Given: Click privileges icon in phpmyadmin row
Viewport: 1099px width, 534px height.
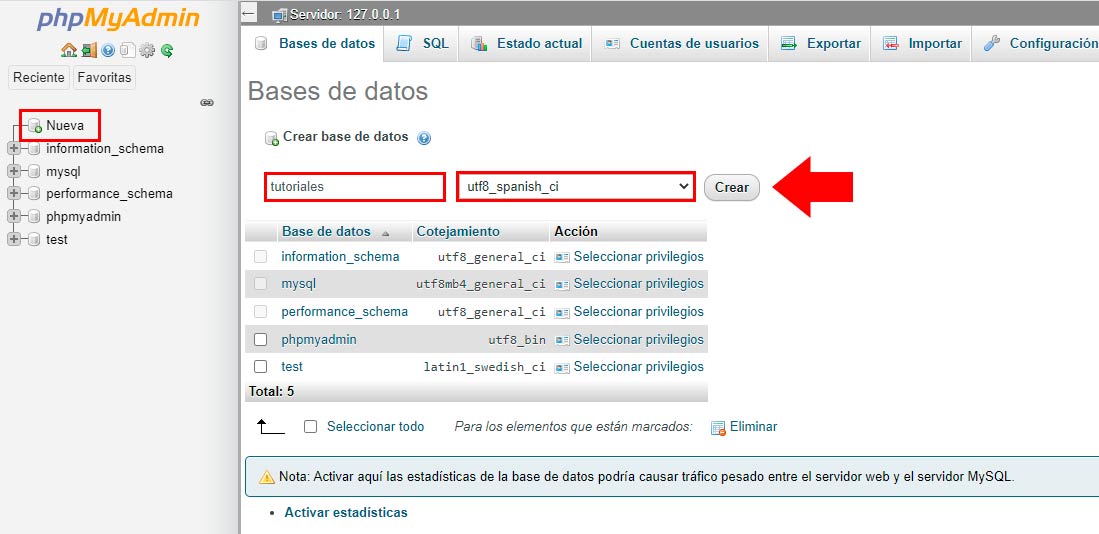Looking at the screenshot, I should pos(561,340).
